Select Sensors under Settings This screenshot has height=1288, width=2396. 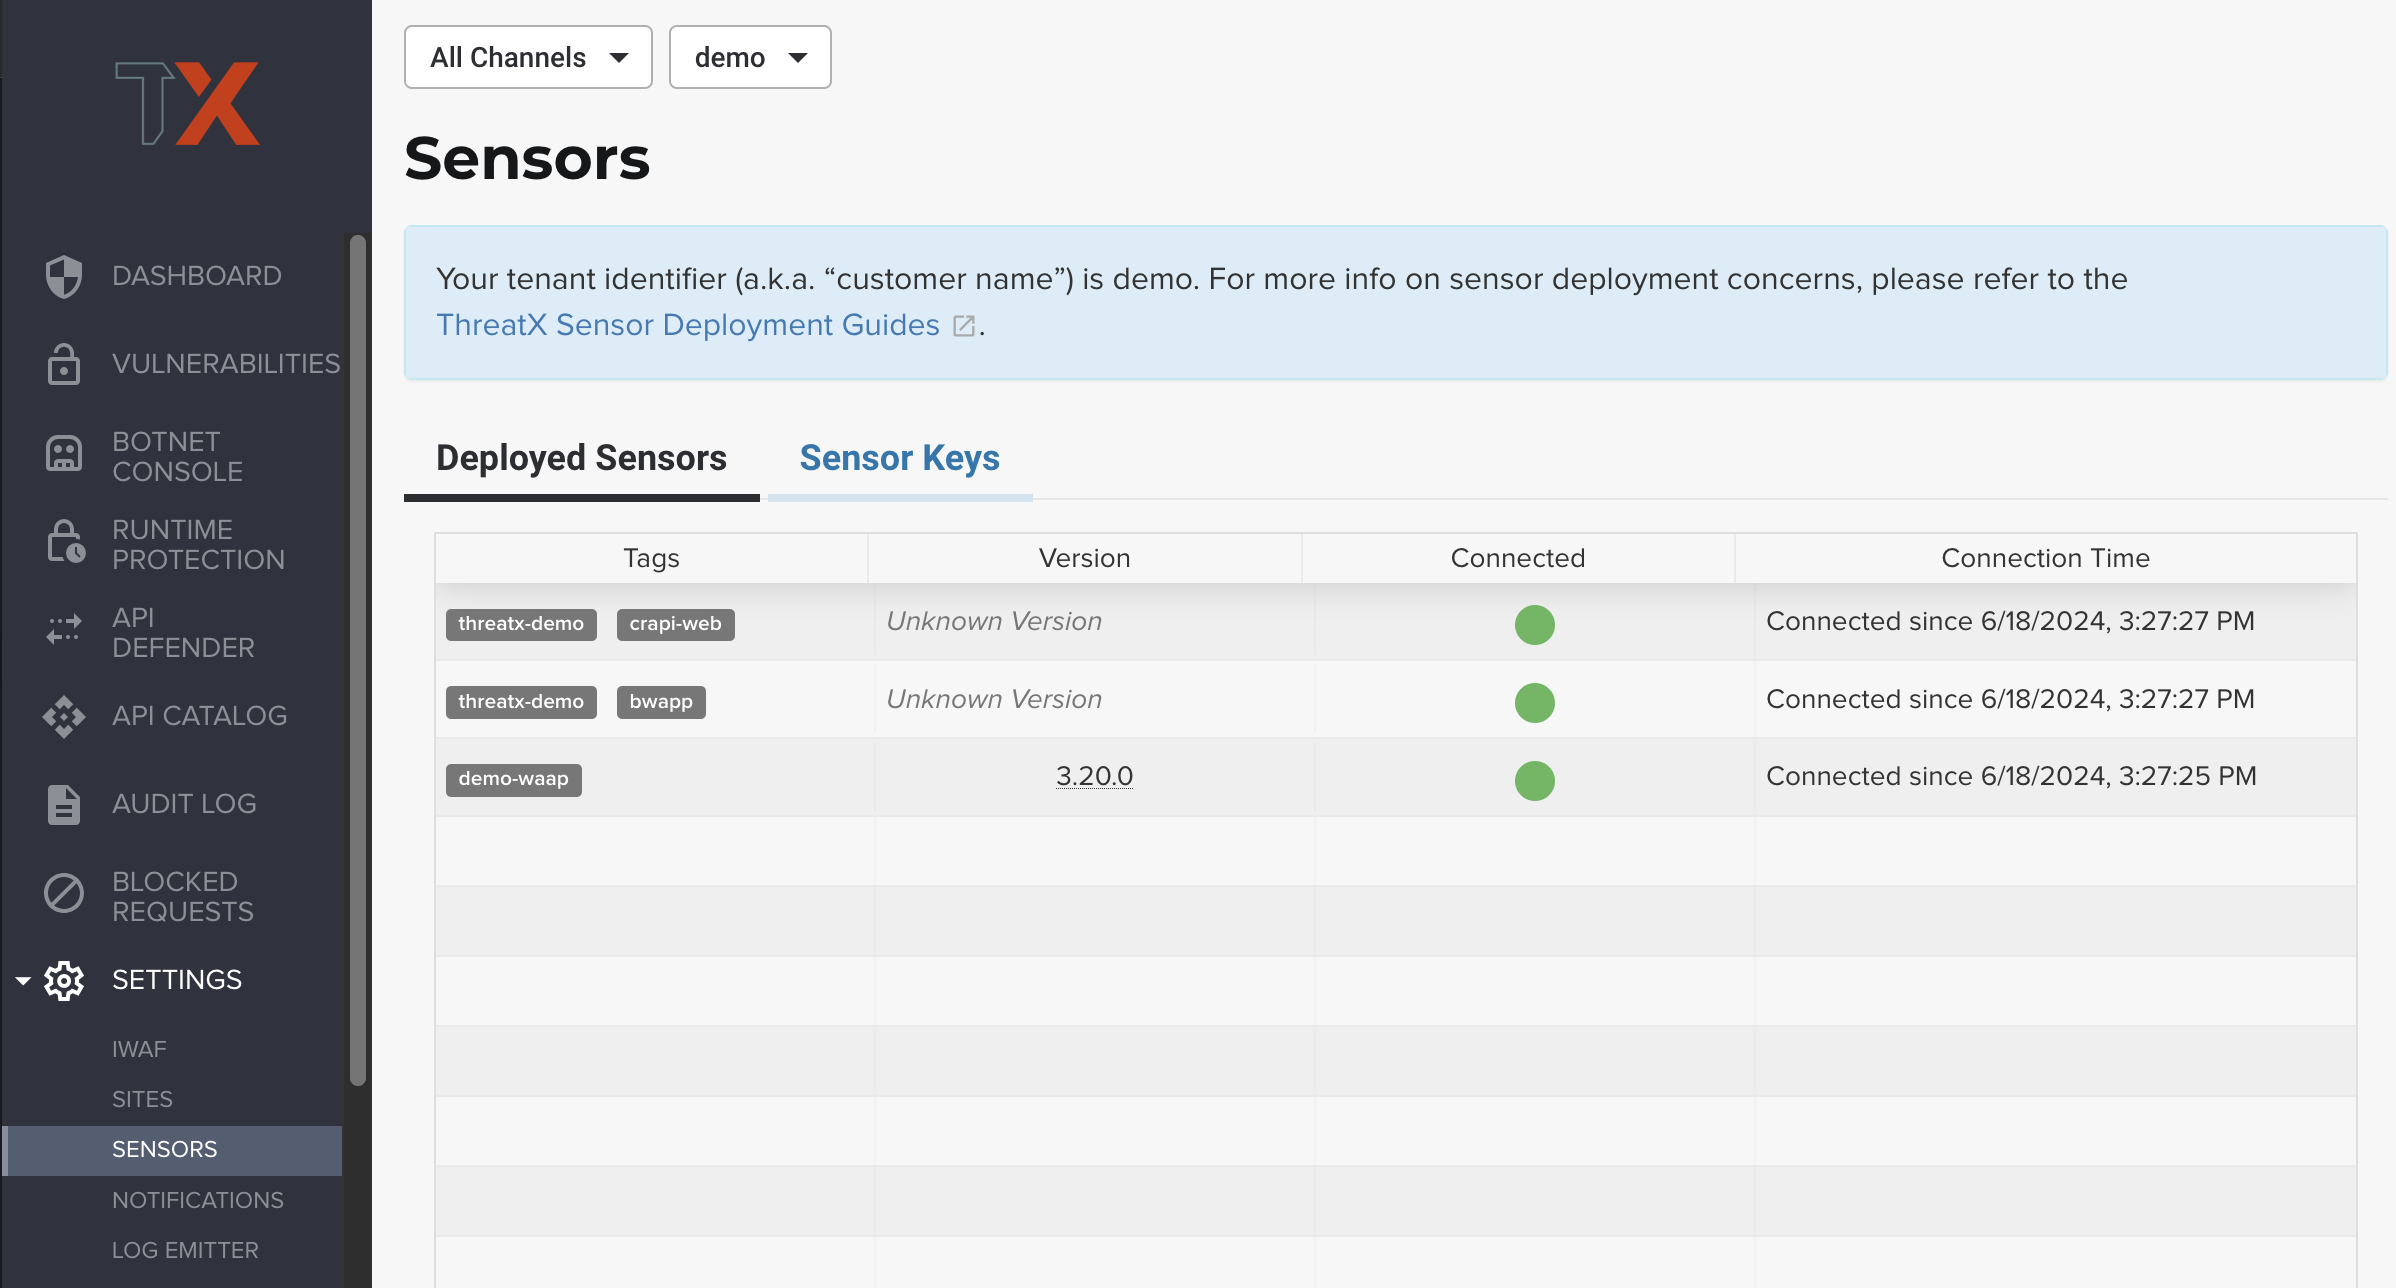(x=172, y=1150)
